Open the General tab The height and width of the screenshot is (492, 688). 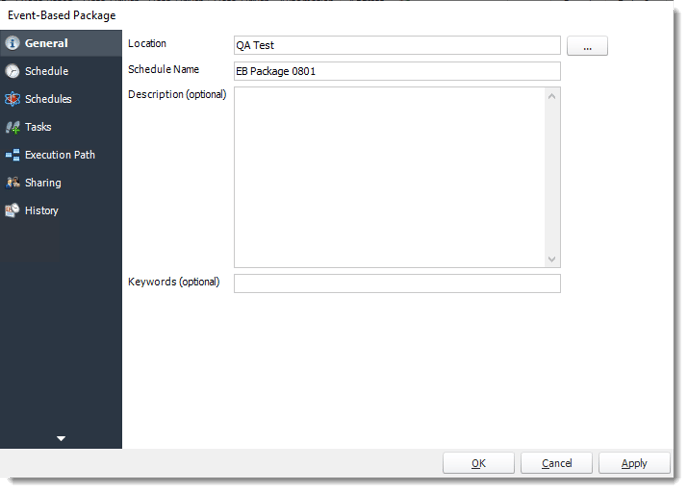click(61, 43)
